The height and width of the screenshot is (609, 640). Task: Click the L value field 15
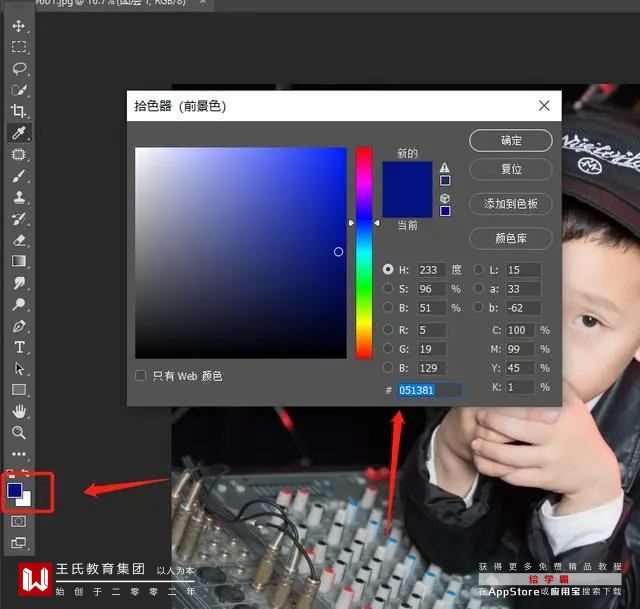tap(524, 270)
